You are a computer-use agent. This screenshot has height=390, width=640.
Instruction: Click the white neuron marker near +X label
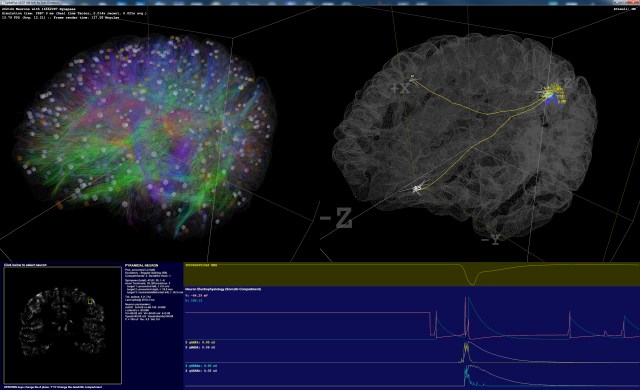[413, 79]
